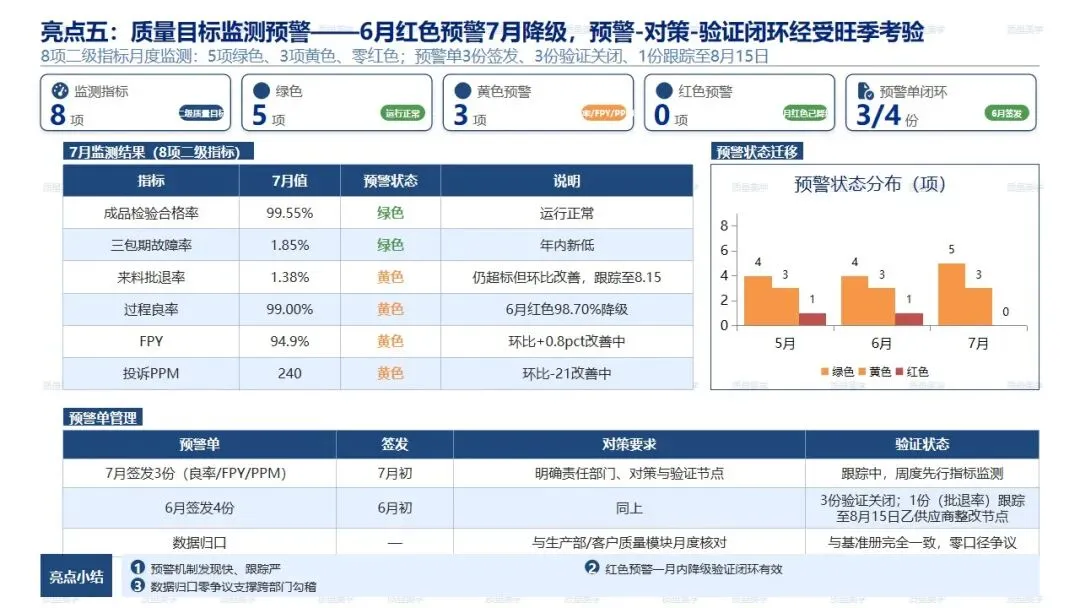
Task: Click the 预警状态 column header
Action: pyautogui.click(x=391, y=180)
